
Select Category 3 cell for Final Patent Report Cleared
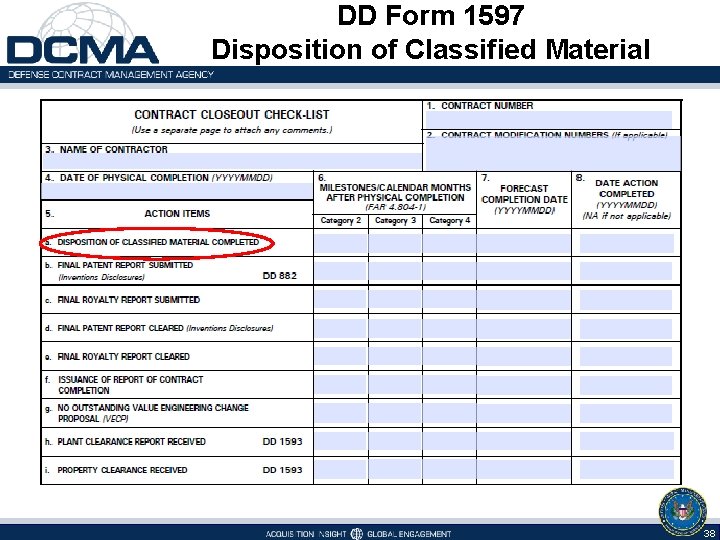(x=395, y=328)
